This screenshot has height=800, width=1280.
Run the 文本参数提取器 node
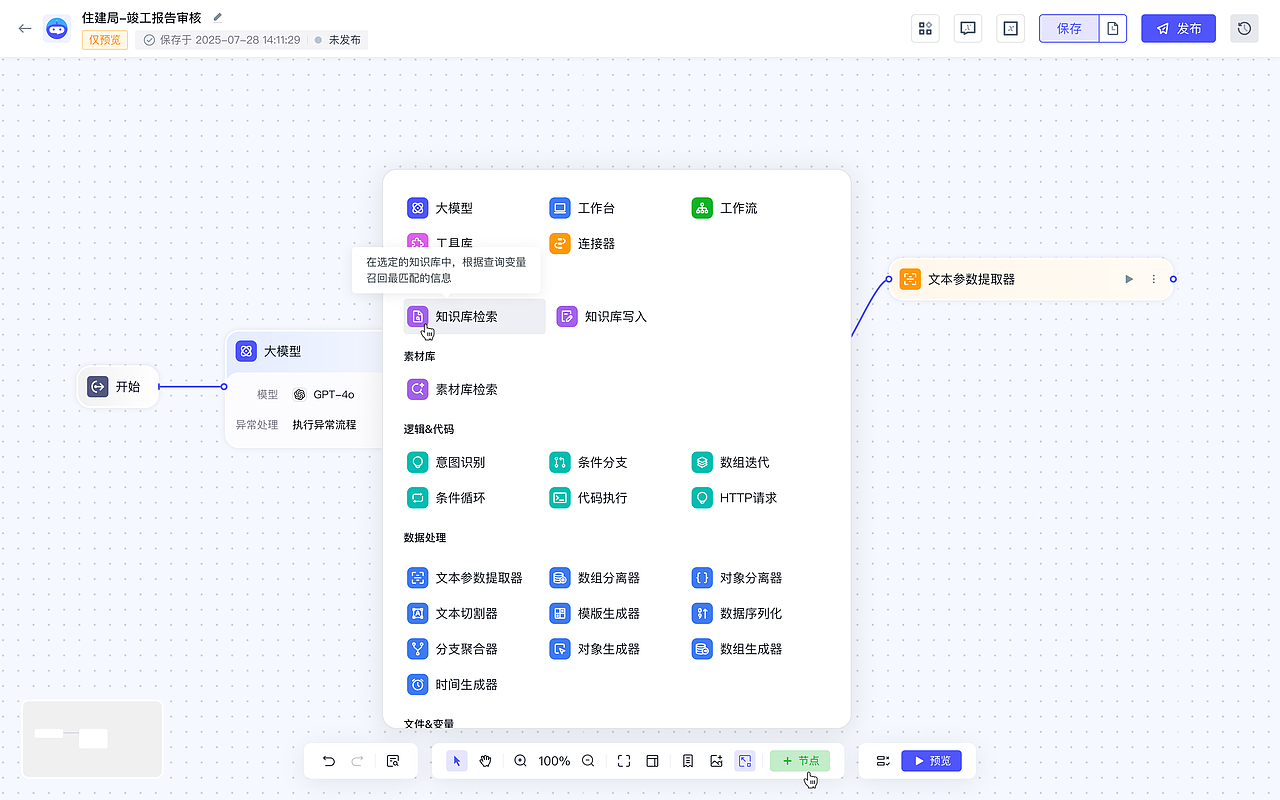point(1128,279)
